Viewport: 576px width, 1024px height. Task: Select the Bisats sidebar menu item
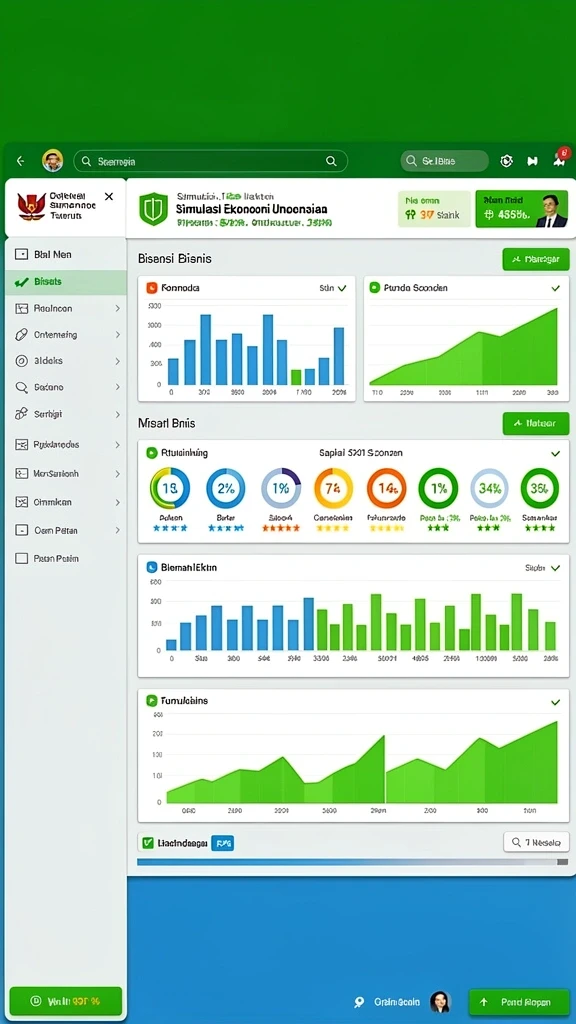pos(65,282)
